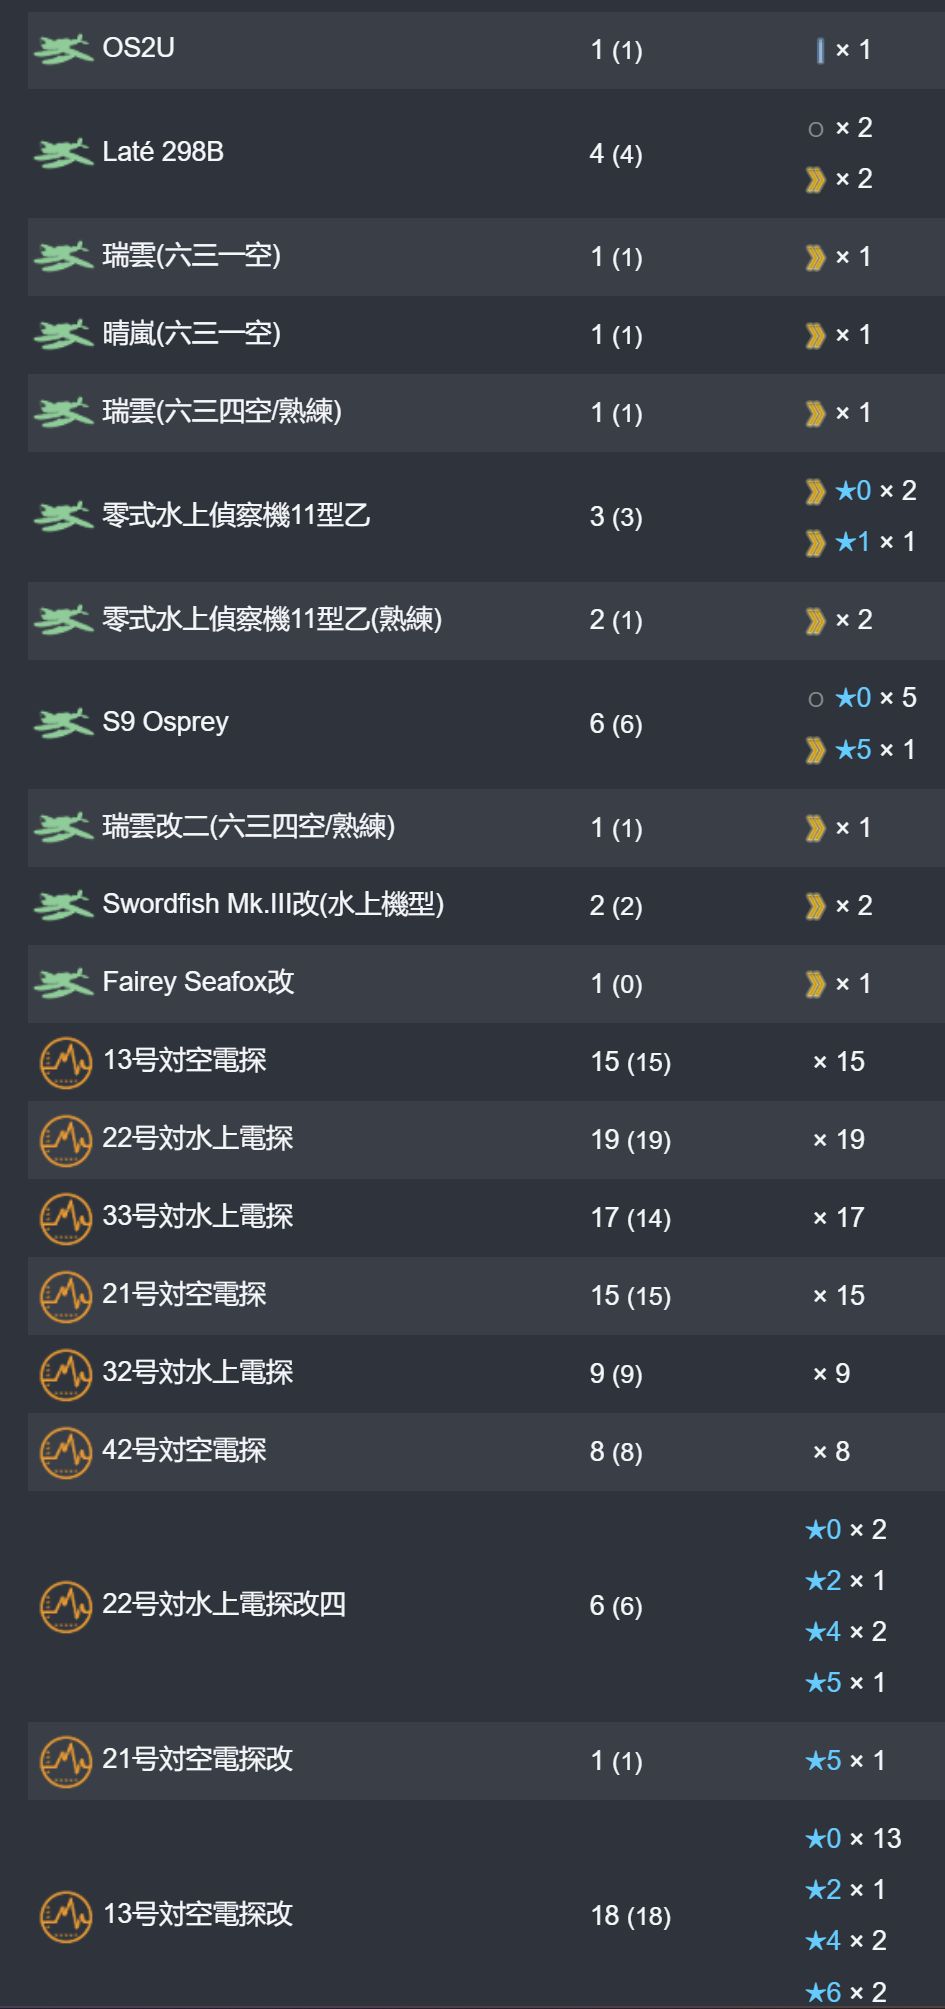Click the × 19 count for 22号対水上電探

(x=839, y=1140)
